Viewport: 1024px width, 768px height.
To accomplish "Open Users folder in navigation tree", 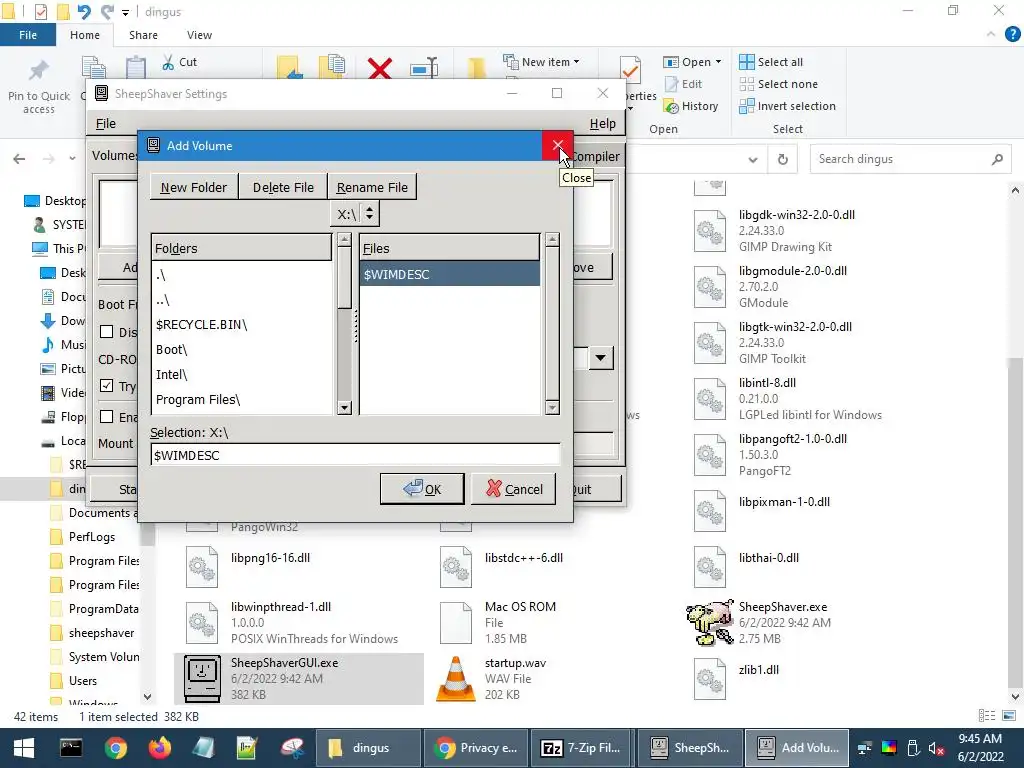I will [82, 680].
